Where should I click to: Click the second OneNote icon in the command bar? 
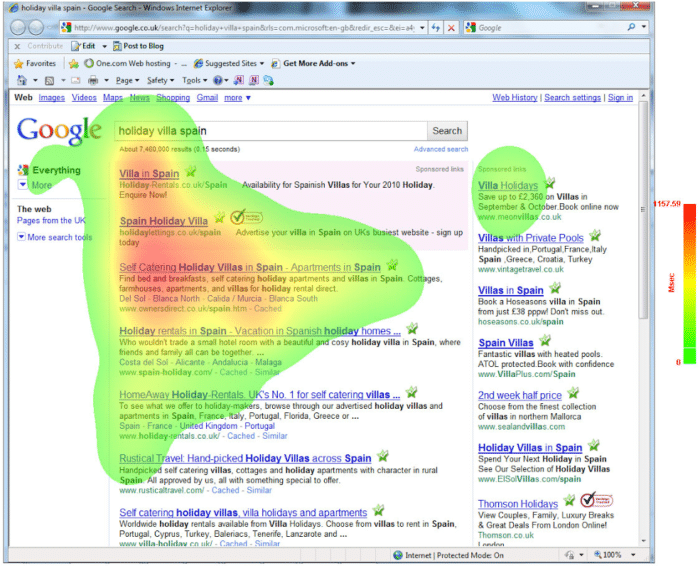(x=254, y=80)
